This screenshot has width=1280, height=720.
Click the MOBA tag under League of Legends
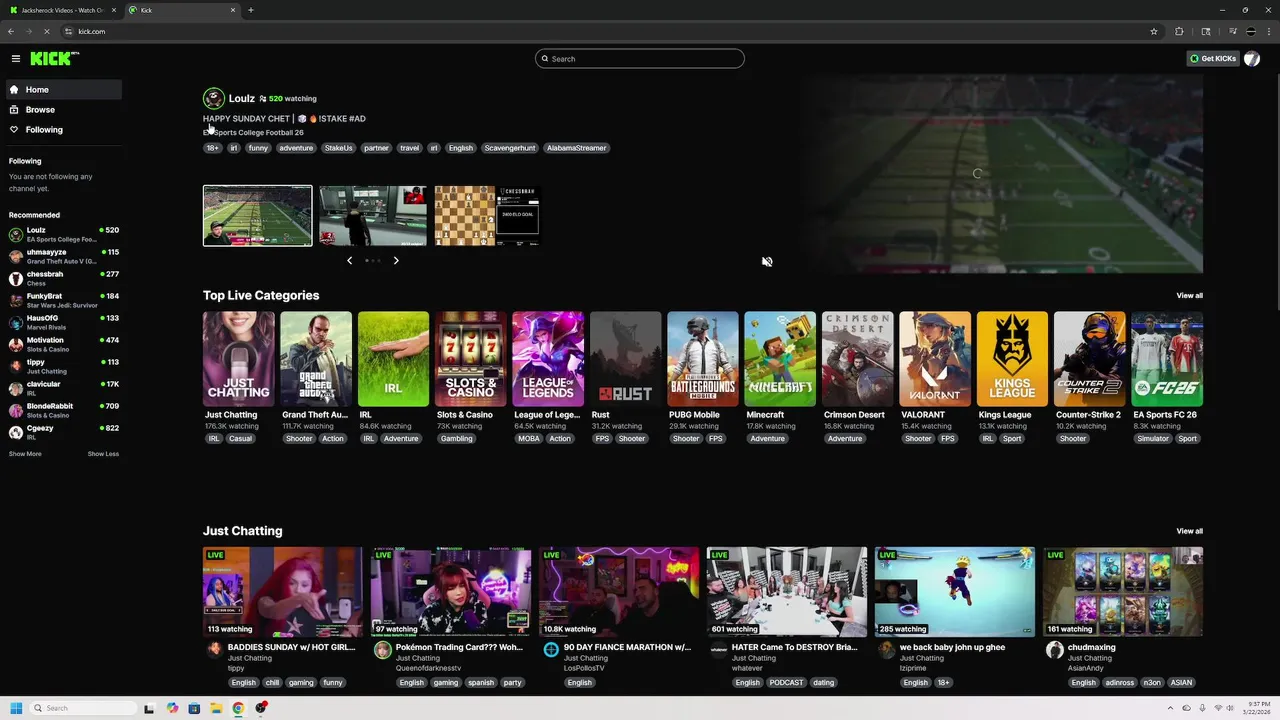tap(528, 439)
